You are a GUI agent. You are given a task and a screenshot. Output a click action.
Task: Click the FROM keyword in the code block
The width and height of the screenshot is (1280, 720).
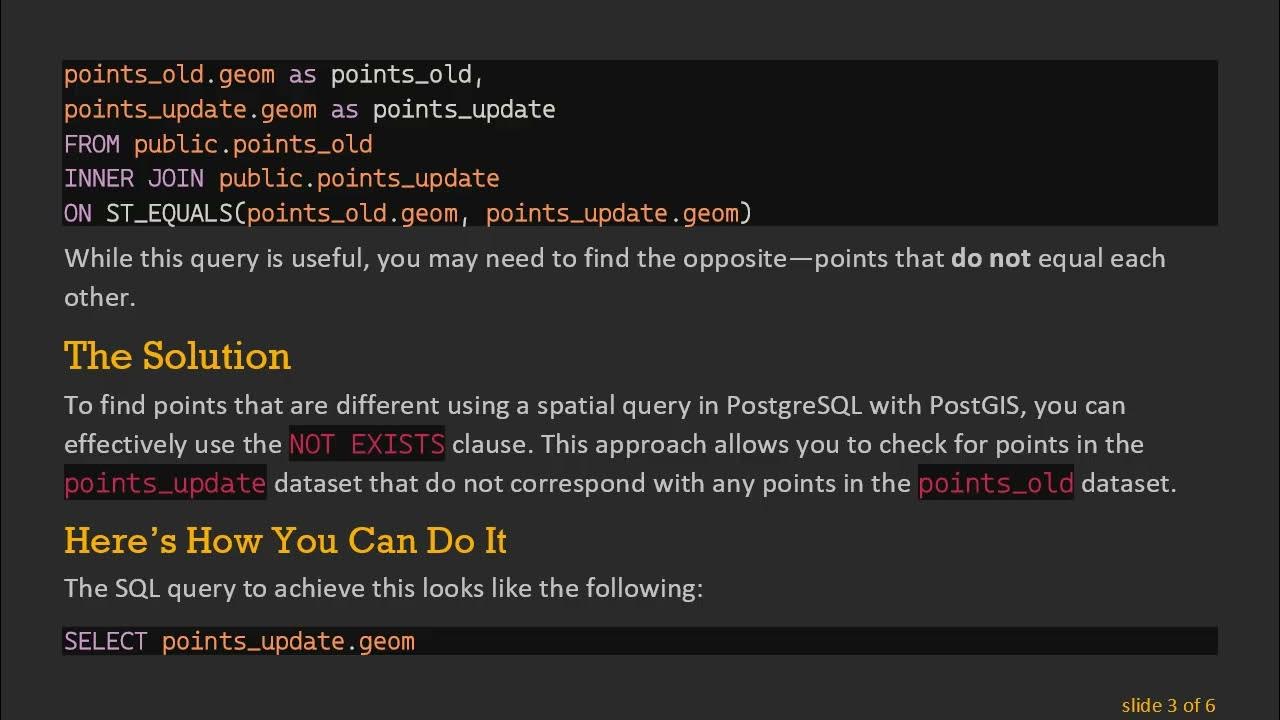click(91, 144)
